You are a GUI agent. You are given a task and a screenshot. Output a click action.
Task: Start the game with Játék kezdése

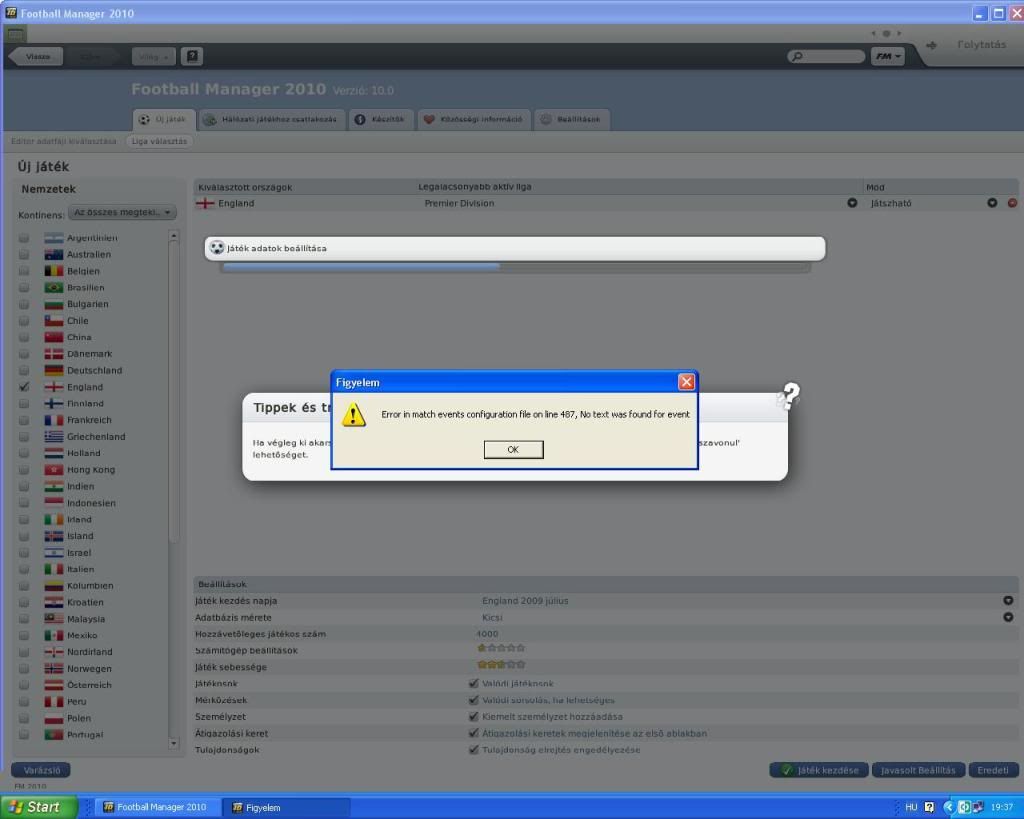tap(820, 770)
